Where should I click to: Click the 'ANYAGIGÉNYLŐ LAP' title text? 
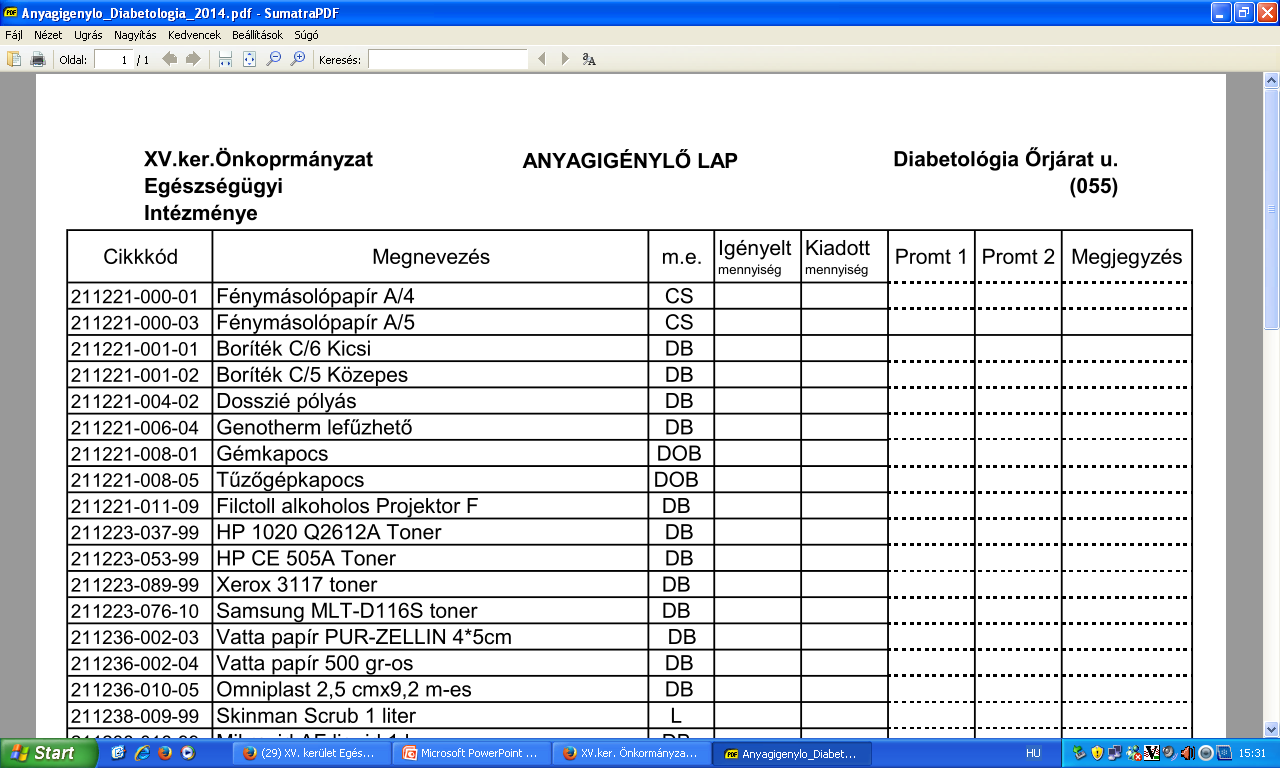tap(630, 161)
